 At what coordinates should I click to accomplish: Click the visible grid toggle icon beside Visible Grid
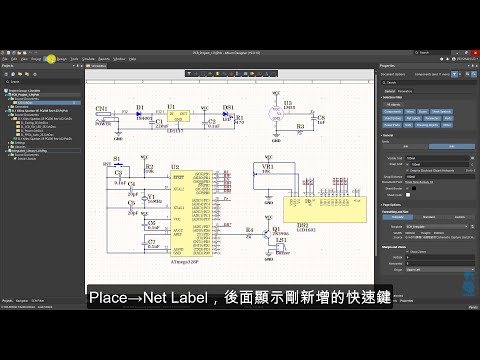click(472, 158)
